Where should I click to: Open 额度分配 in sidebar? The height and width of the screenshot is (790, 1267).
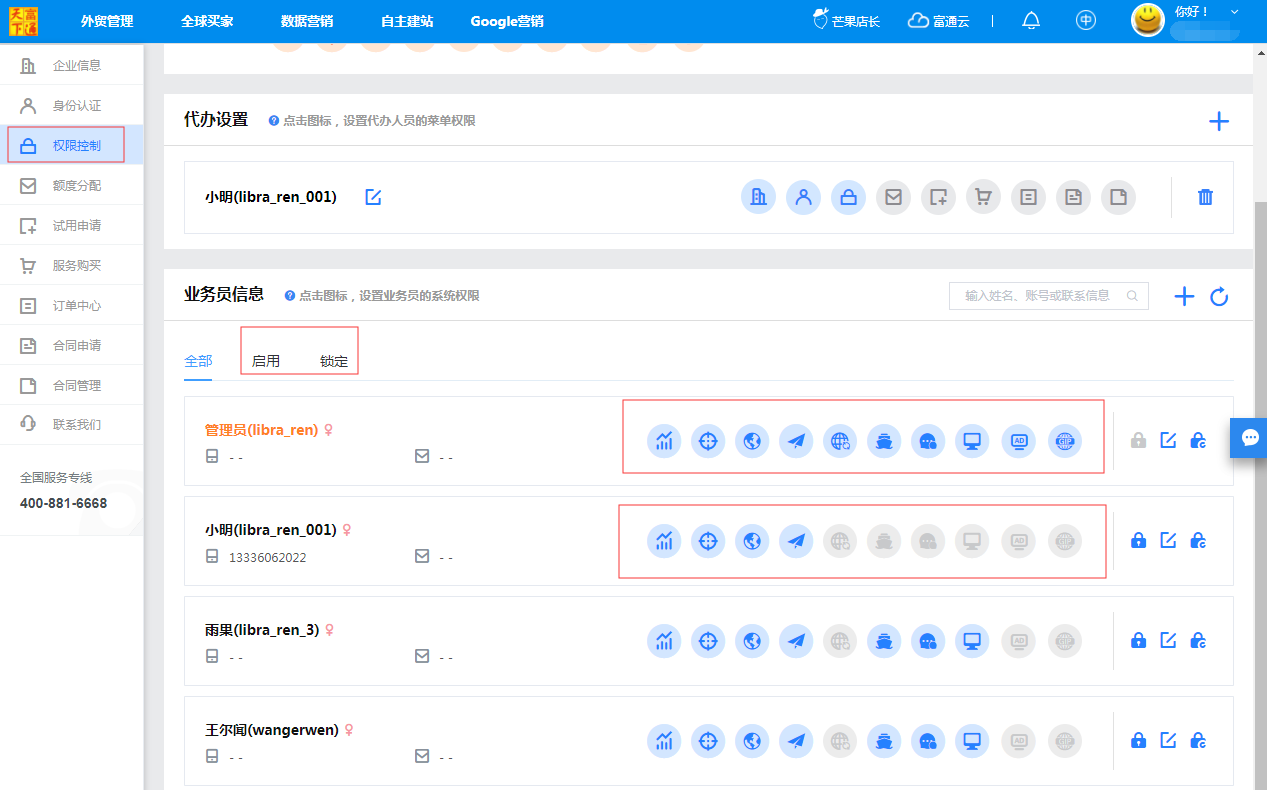[72, 185]
